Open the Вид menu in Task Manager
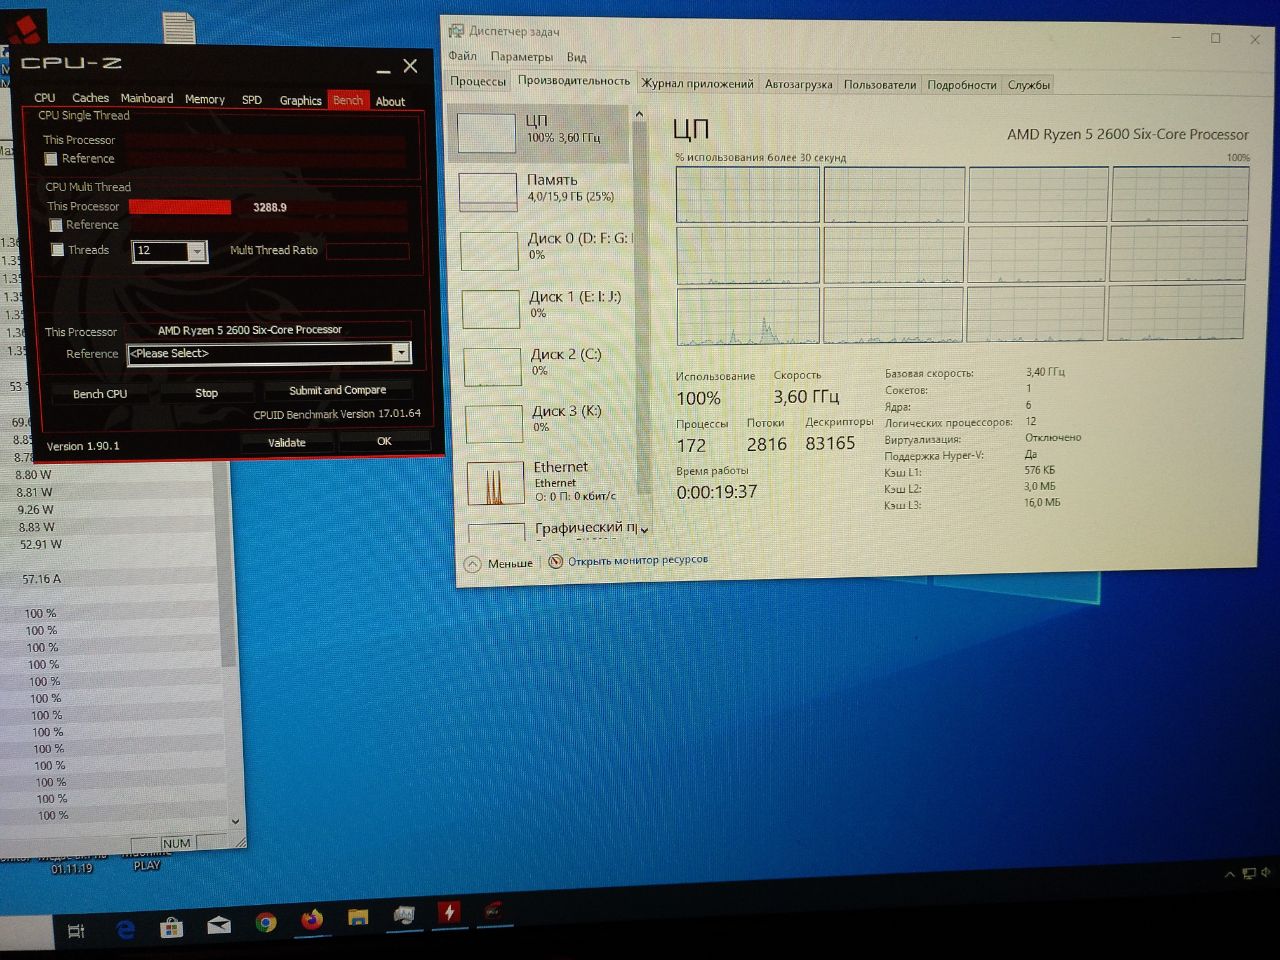This screenshot has width=1280, height=960. click(x=577, y=58)
